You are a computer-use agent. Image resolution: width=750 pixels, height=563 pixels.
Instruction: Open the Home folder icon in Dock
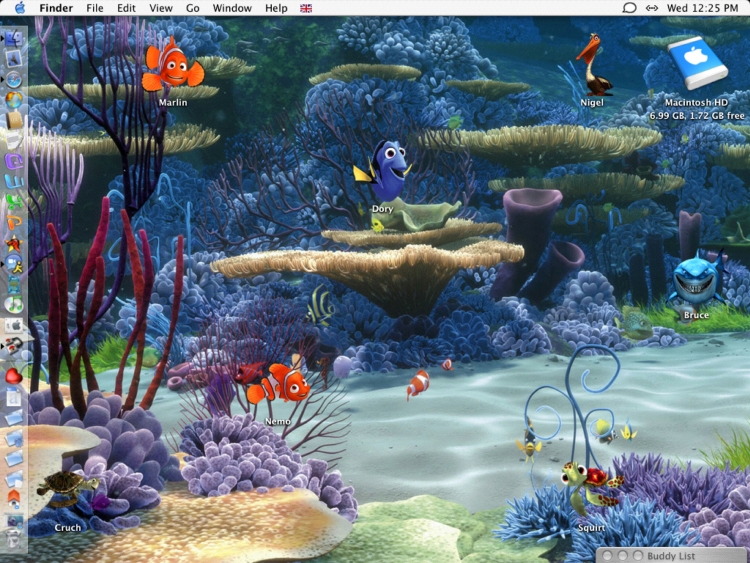[x=14, y=498]
